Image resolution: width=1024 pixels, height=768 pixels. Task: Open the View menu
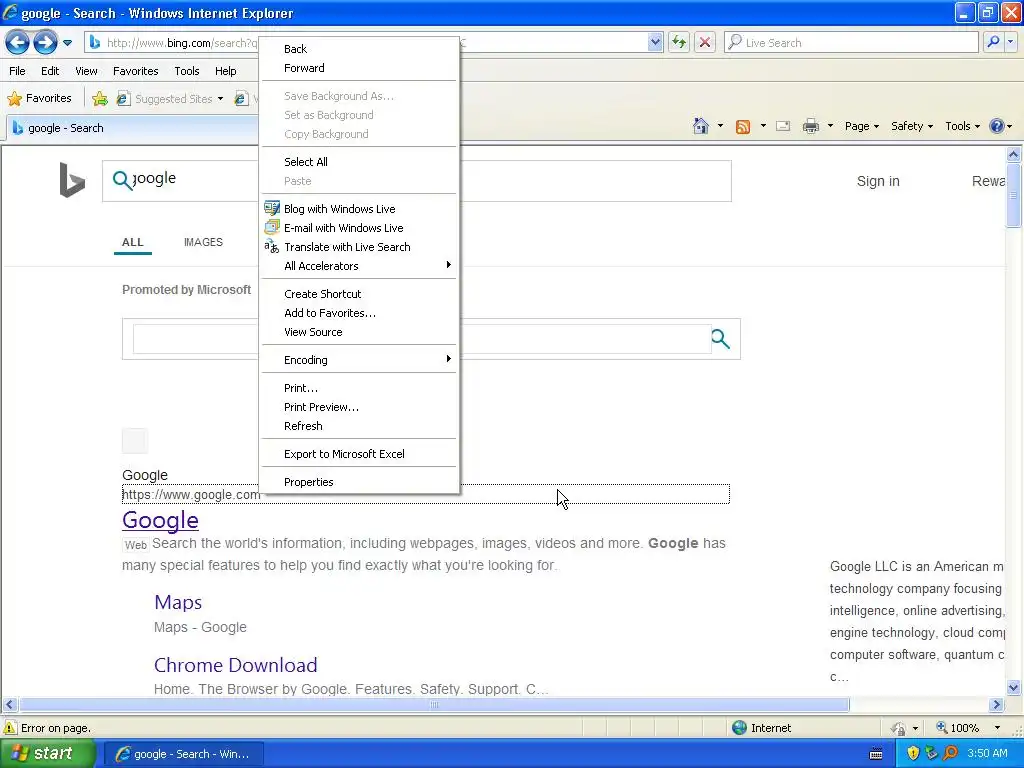86,71
